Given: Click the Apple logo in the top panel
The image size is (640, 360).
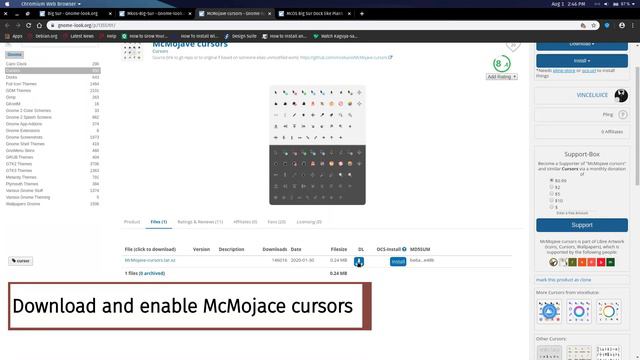Looking at the screenshot, I should pos(7,4).
